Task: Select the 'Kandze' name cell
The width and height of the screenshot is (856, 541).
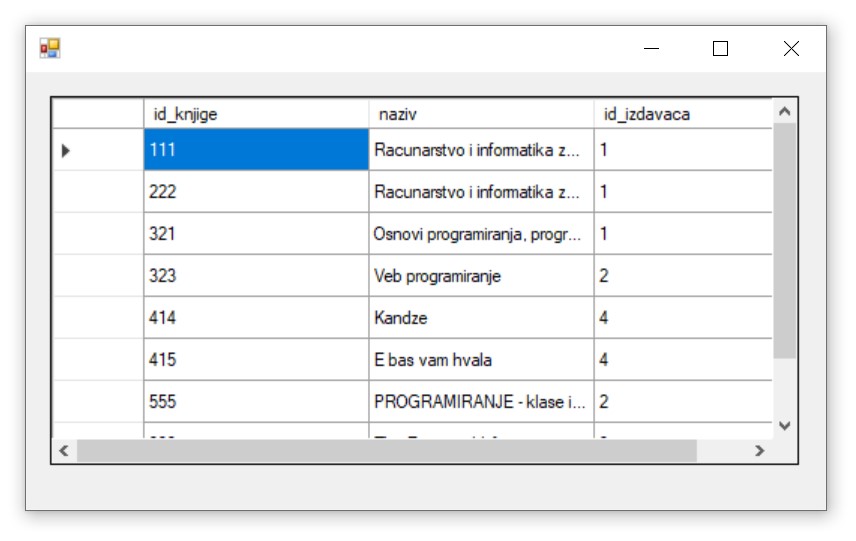Action: [481, 318]
